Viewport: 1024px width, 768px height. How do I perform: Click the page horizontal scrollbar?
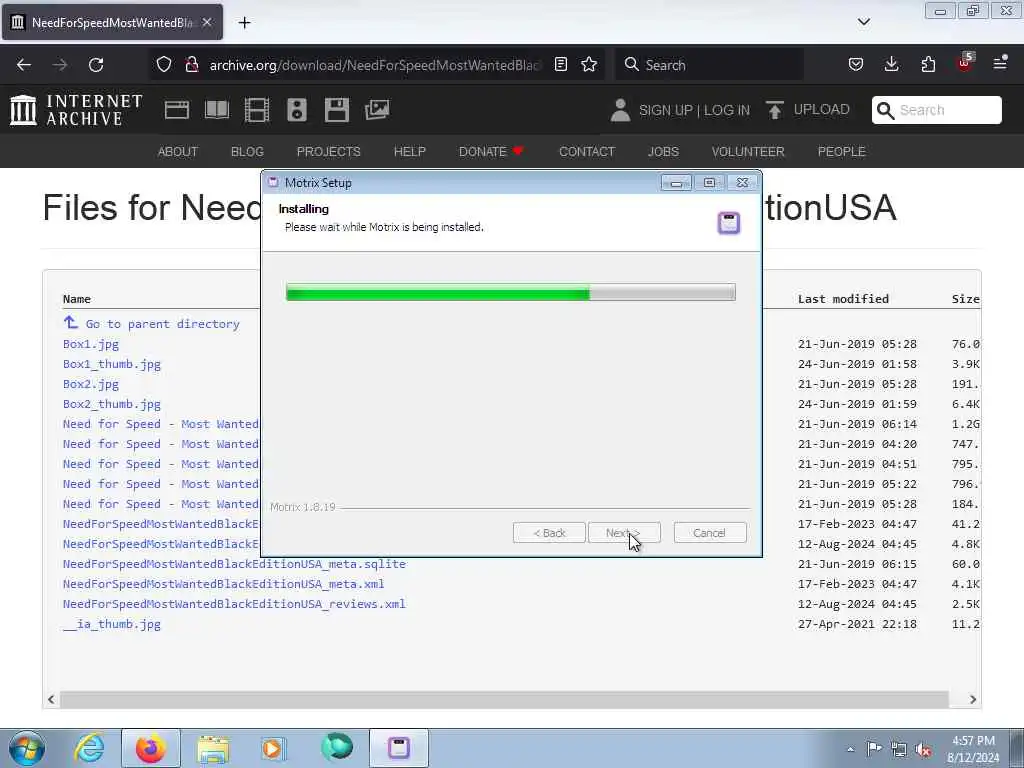(504, 699)
